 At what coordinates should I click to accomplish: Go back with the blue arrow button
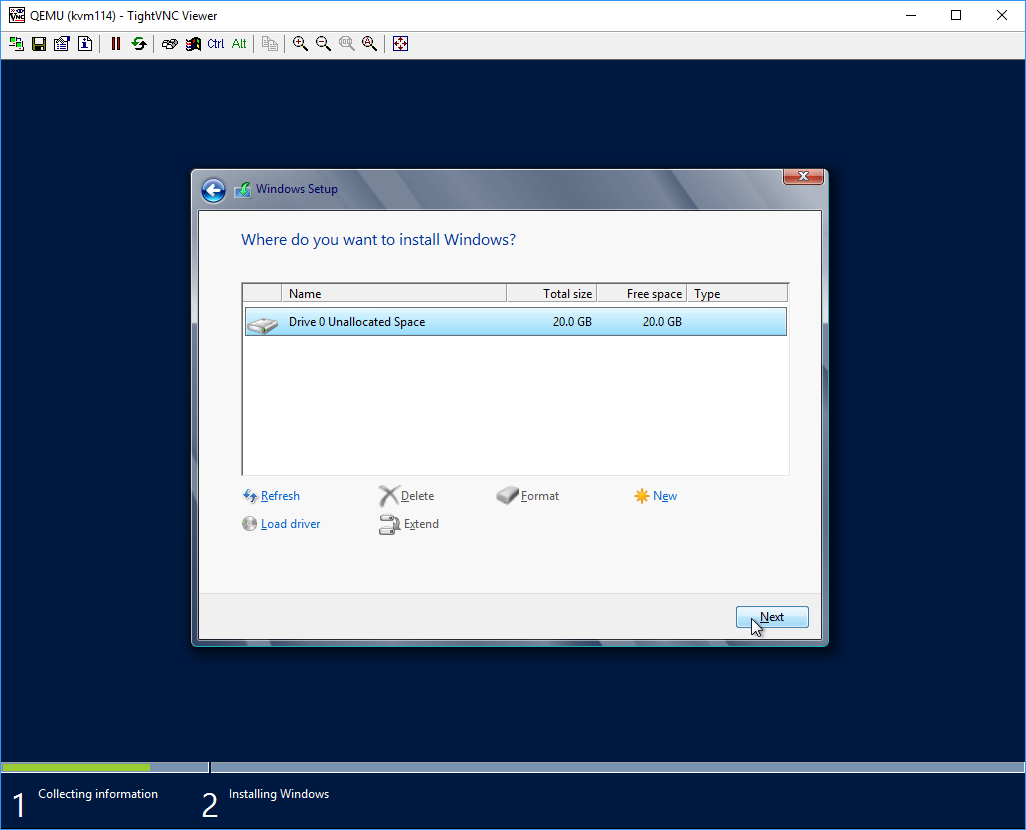coord(213,190)
